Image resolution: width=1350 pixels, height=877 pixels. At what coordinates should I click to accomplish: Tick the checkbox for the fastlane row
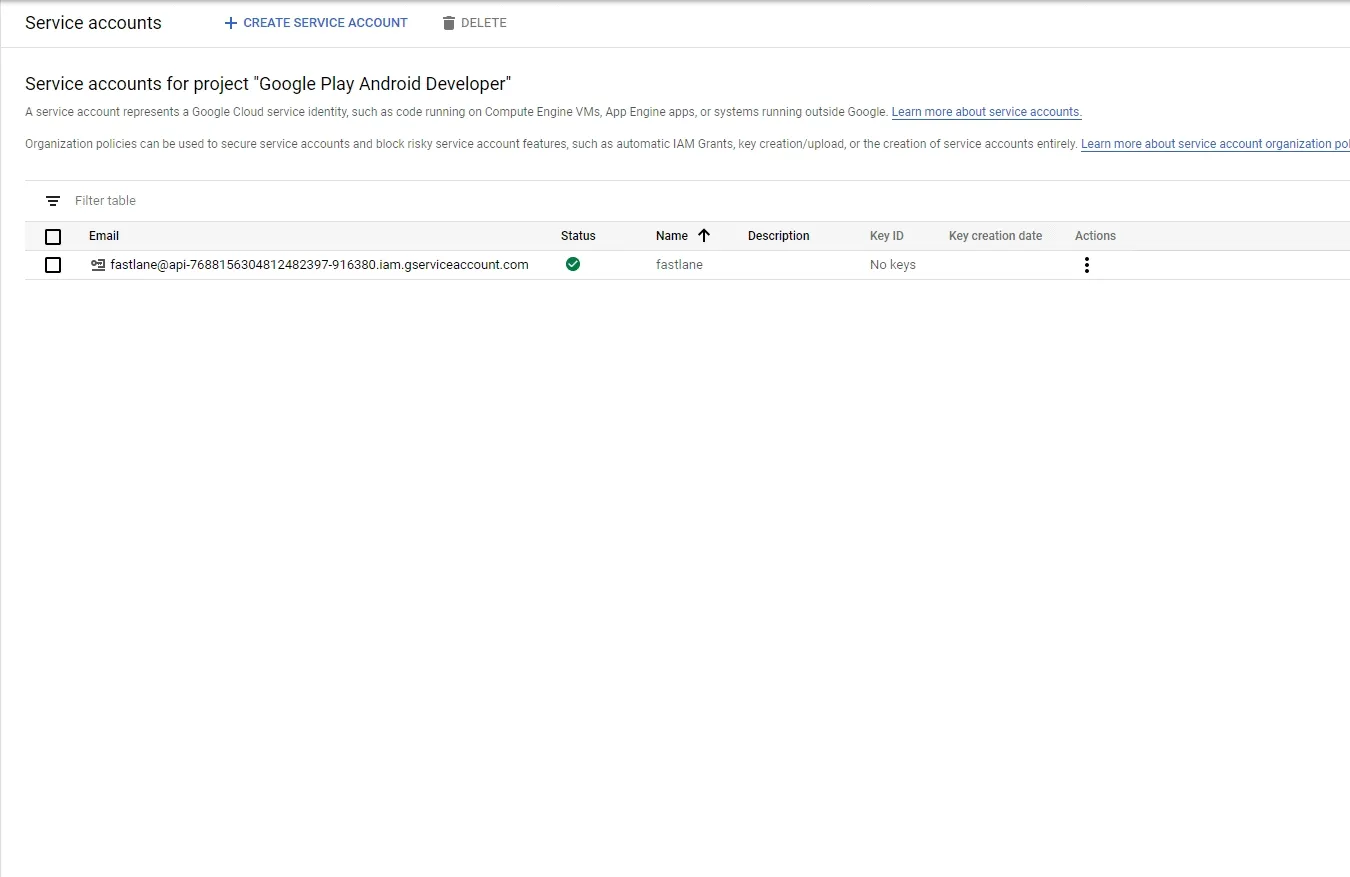(x=53, y=265)
